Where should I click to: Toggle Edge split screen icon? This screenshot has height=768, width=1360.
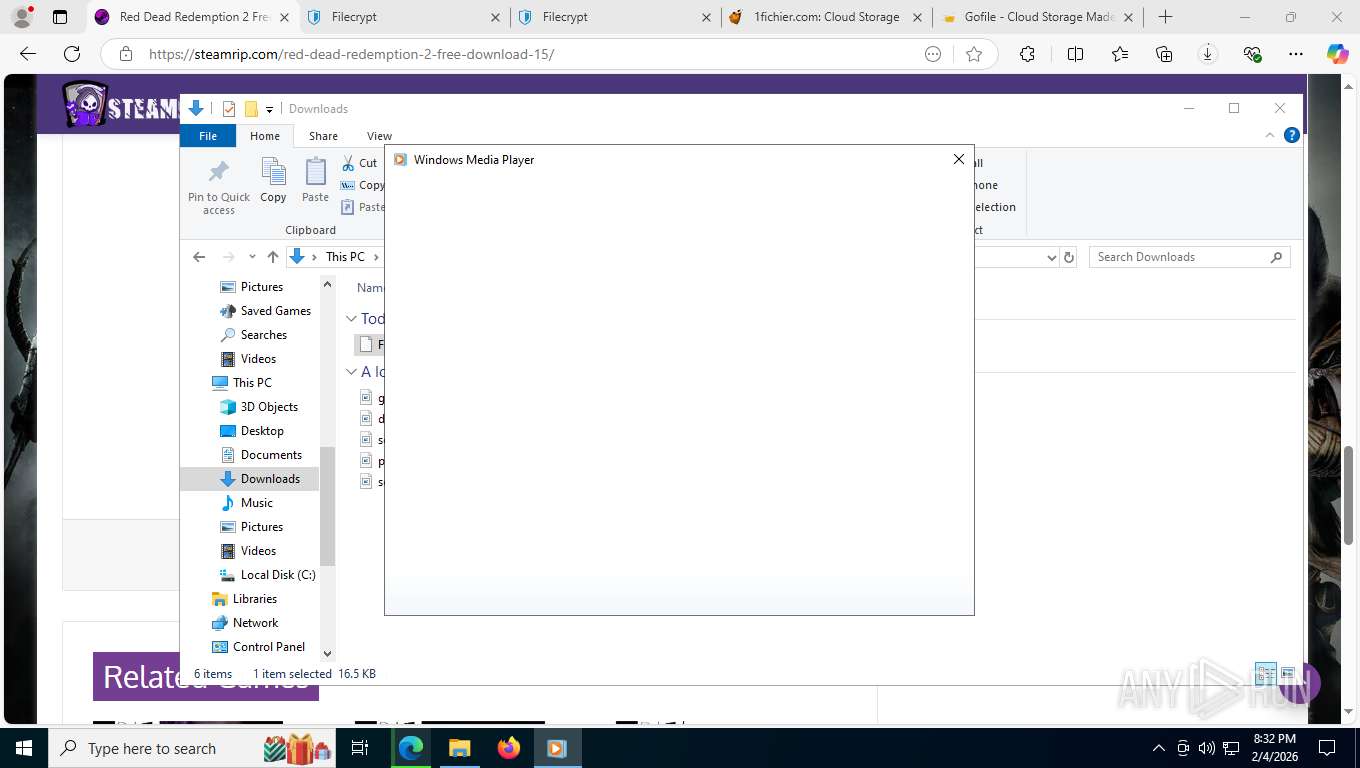coord(1075,54)
